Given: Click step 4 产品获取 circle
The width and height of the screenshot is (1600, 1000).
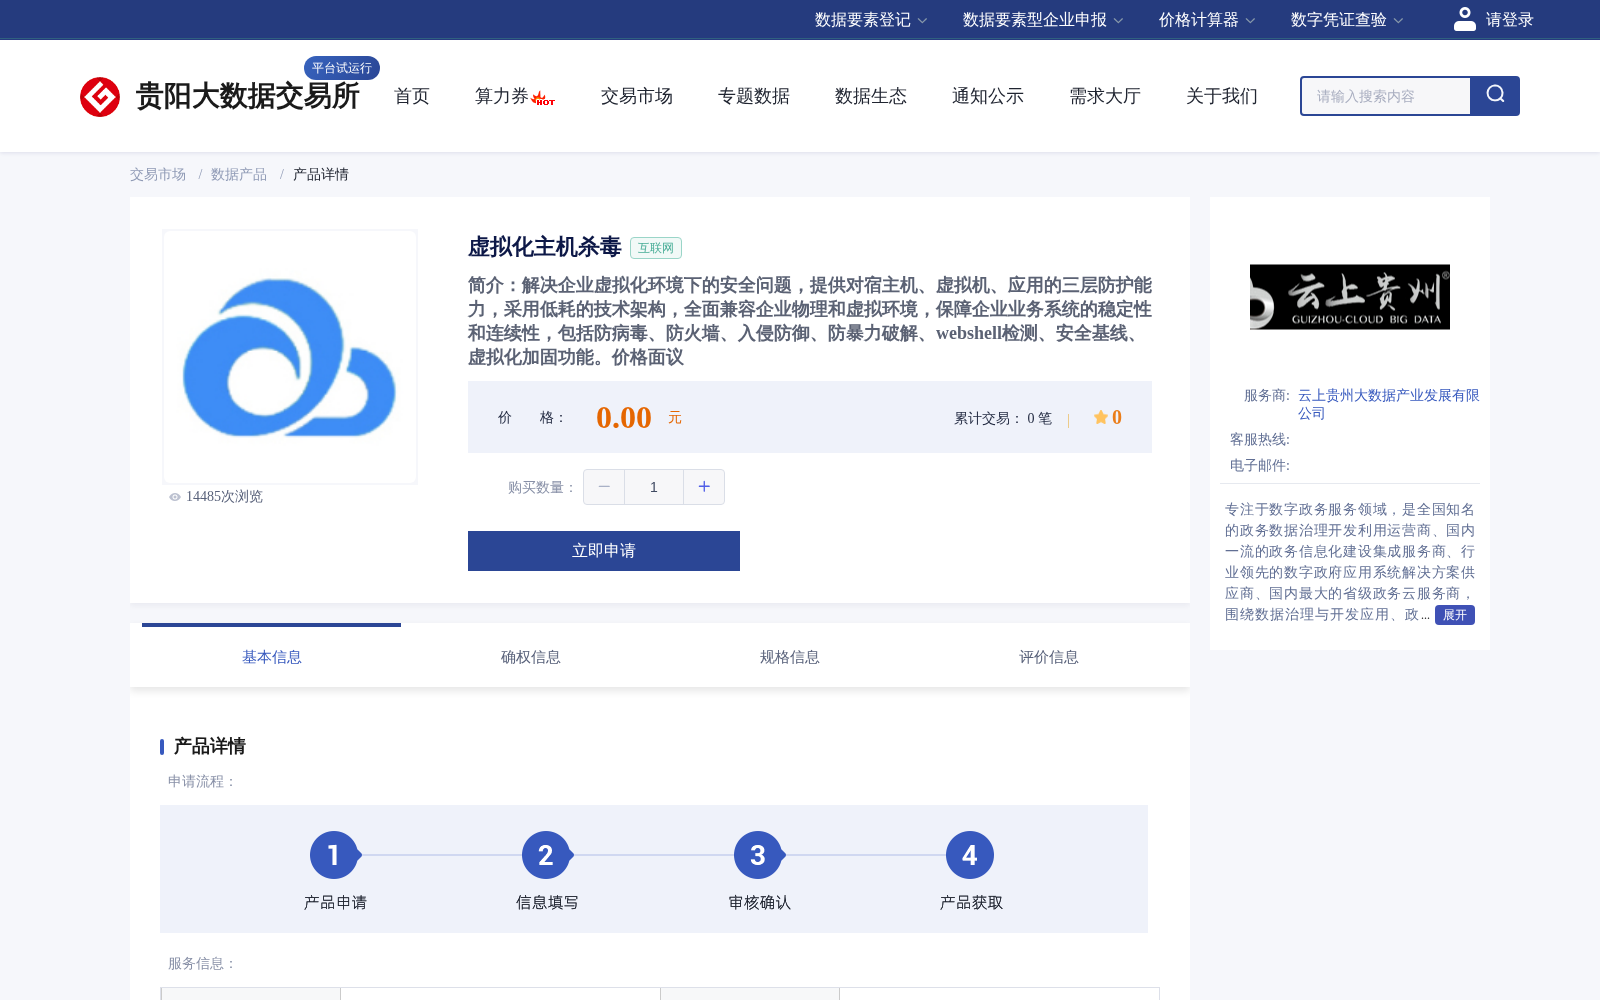Looking at the screenshot, I should coord(970,855).
